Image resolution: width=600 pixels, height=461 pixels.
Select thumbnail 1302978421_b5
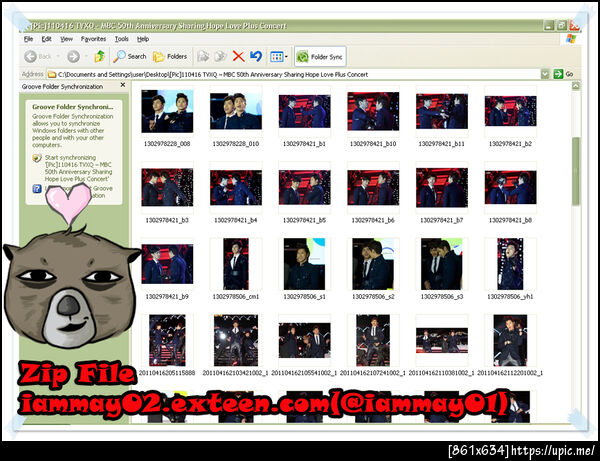305,187
